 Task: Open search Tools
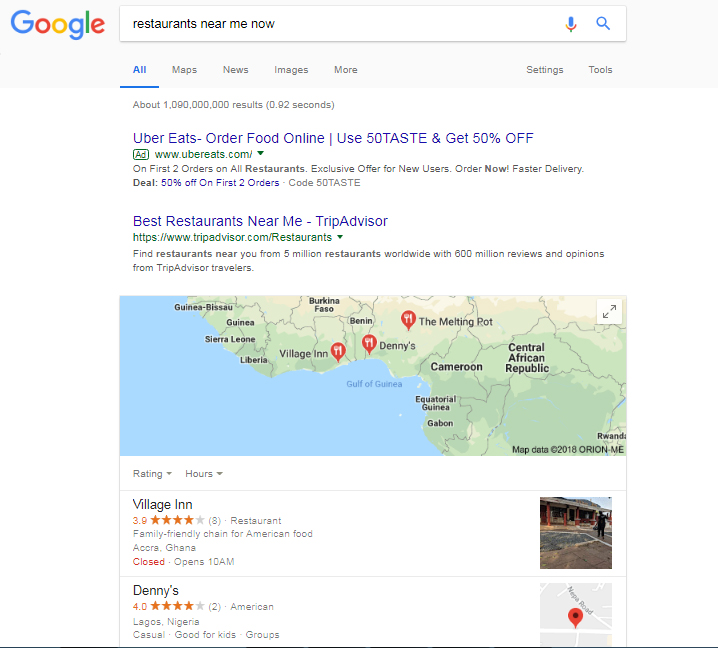point(600,70)
